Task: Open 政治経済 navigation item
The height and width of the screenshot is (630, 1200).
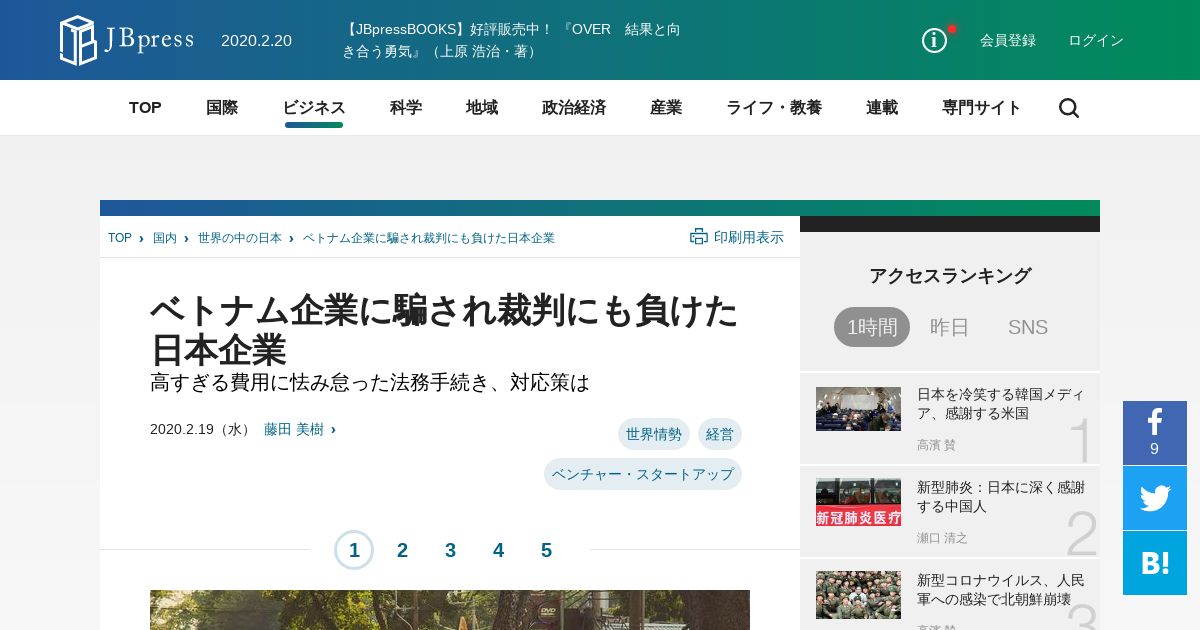Action: (x=574, y=108)
